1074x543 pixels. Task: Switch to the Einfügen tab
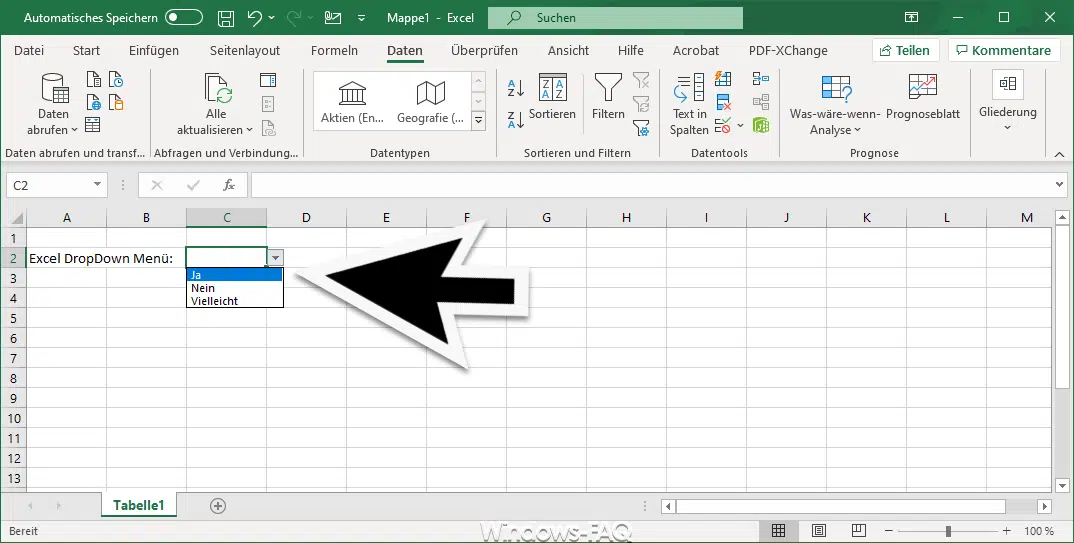pos(154,51)
